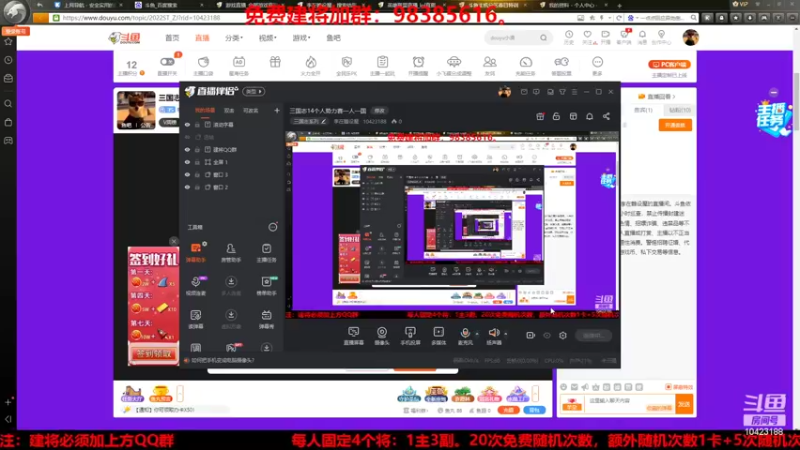800x450 pixels.
Task: Switch to the 贵宾(1) tab in the right panel
Action: (x=643, y=110)
